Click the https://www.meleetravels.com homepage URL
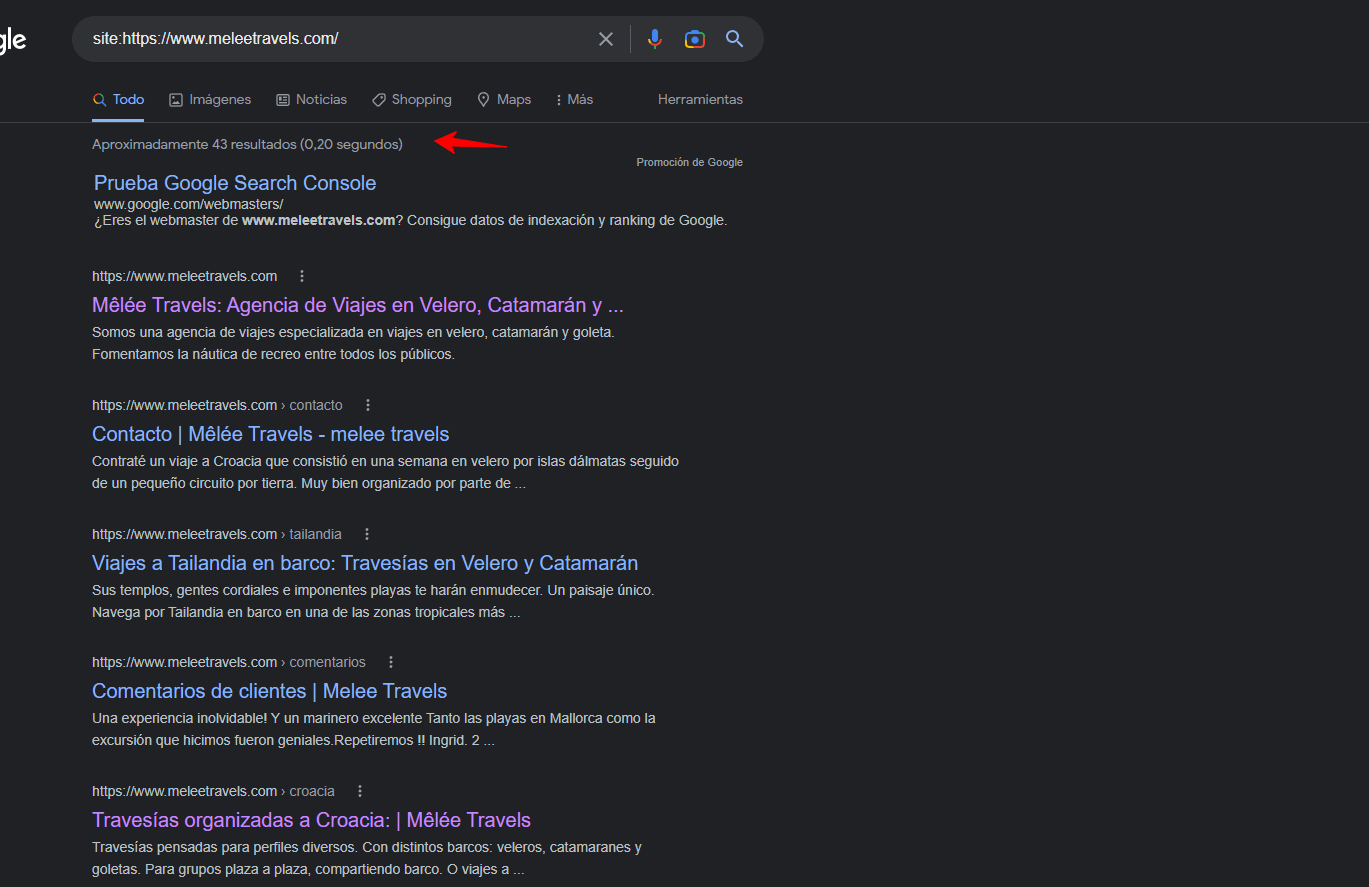Viewport: 1369px width, 887px height. click(185, 276)
